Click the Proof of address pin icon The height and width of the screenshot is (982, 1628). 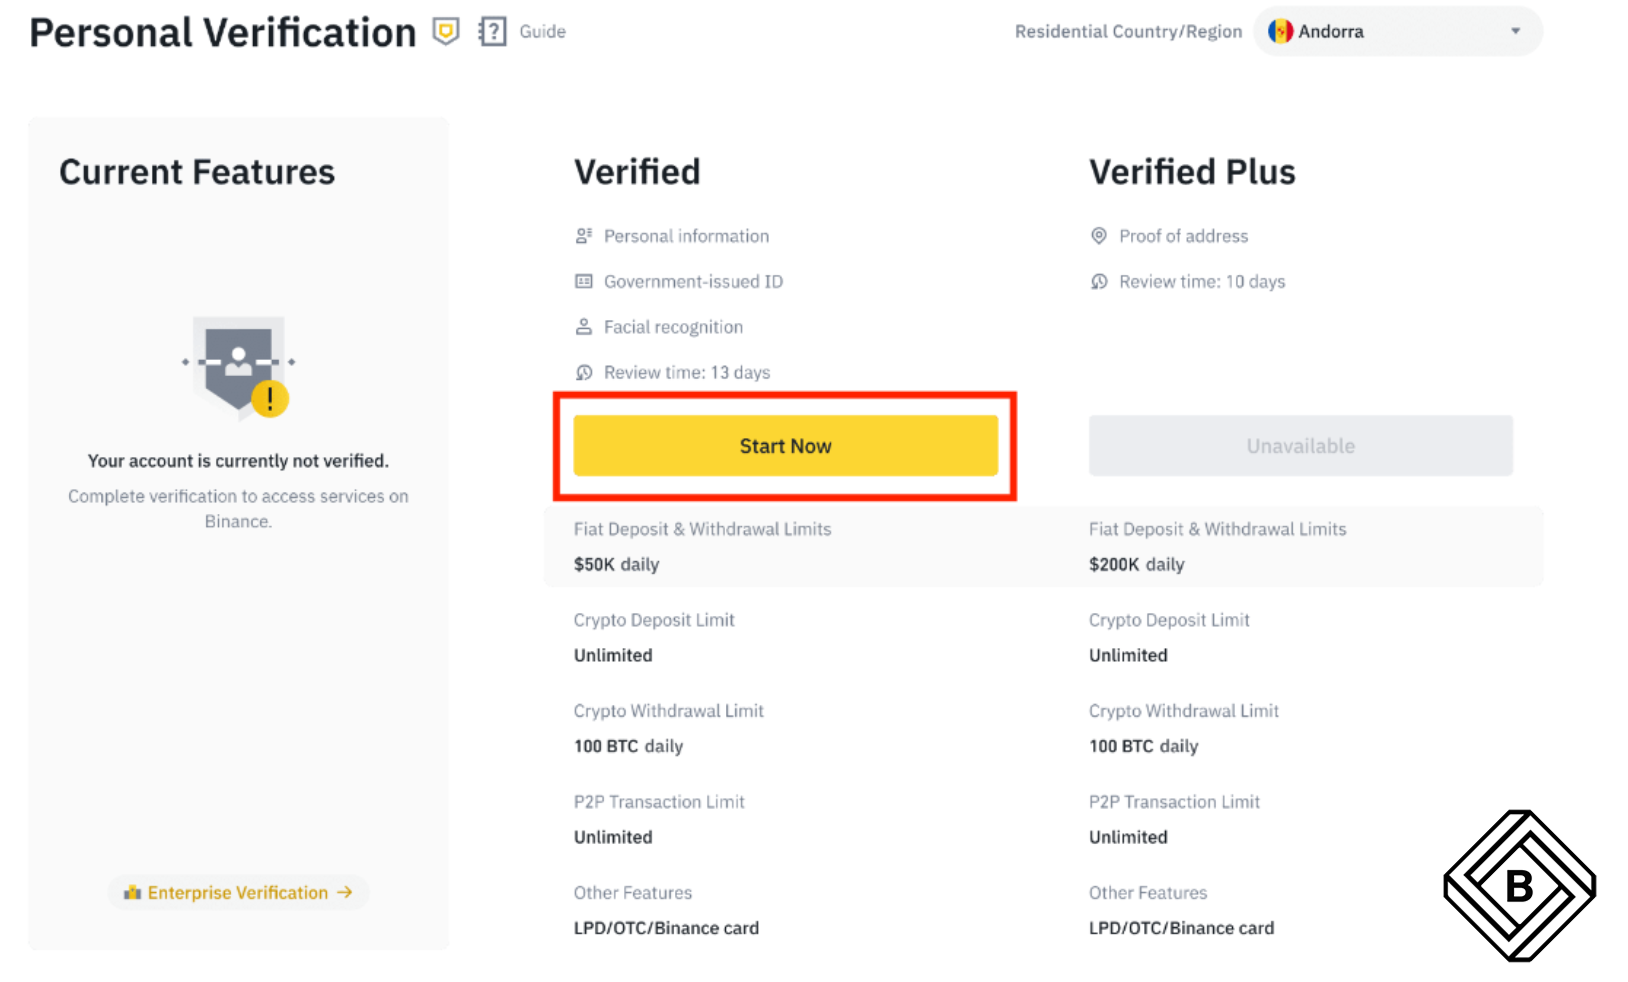click(x=1099, y=236)
